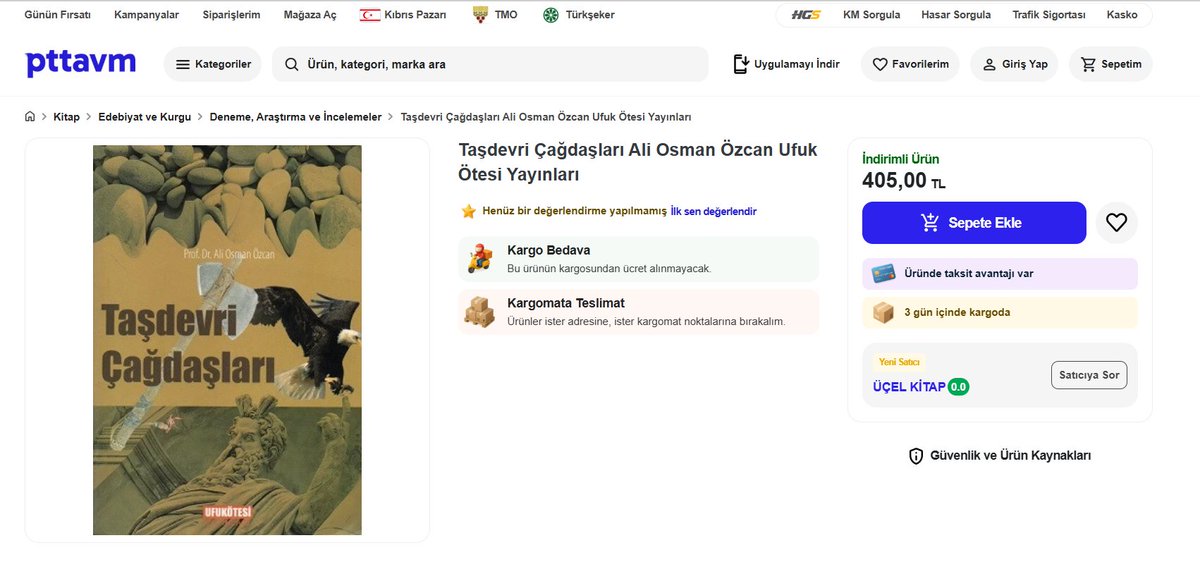Viewport: 1200px width, 569px height.
Task: Click Satıcıya Sor button
Action: pos(1089,375)
